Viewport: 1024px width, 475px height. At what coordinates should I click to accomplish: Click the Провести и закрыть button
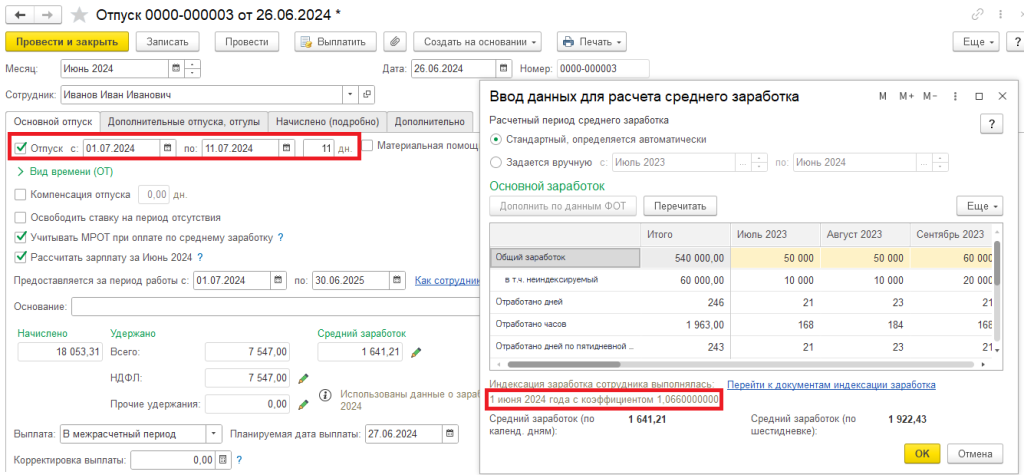tap(67, 42)
